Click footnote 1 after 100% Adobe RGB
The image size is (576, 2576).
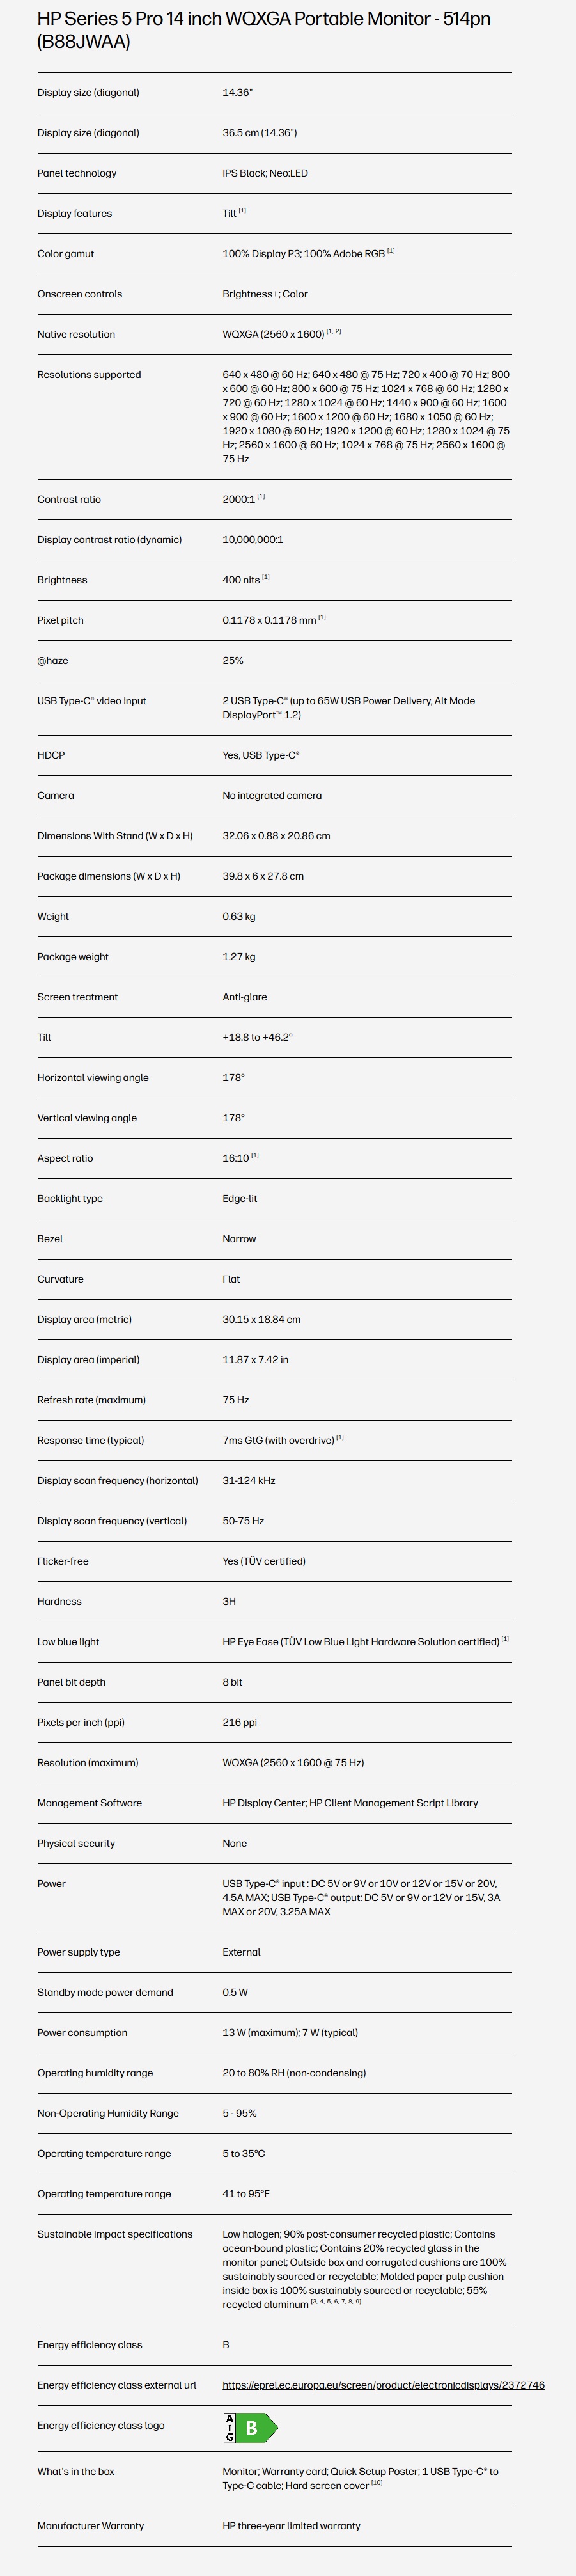[x=391, y=251]
